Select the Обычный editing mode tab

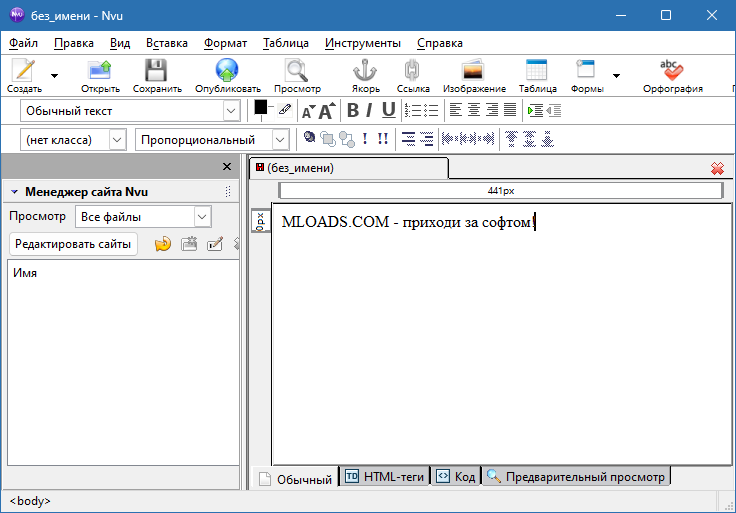point(295,479)
